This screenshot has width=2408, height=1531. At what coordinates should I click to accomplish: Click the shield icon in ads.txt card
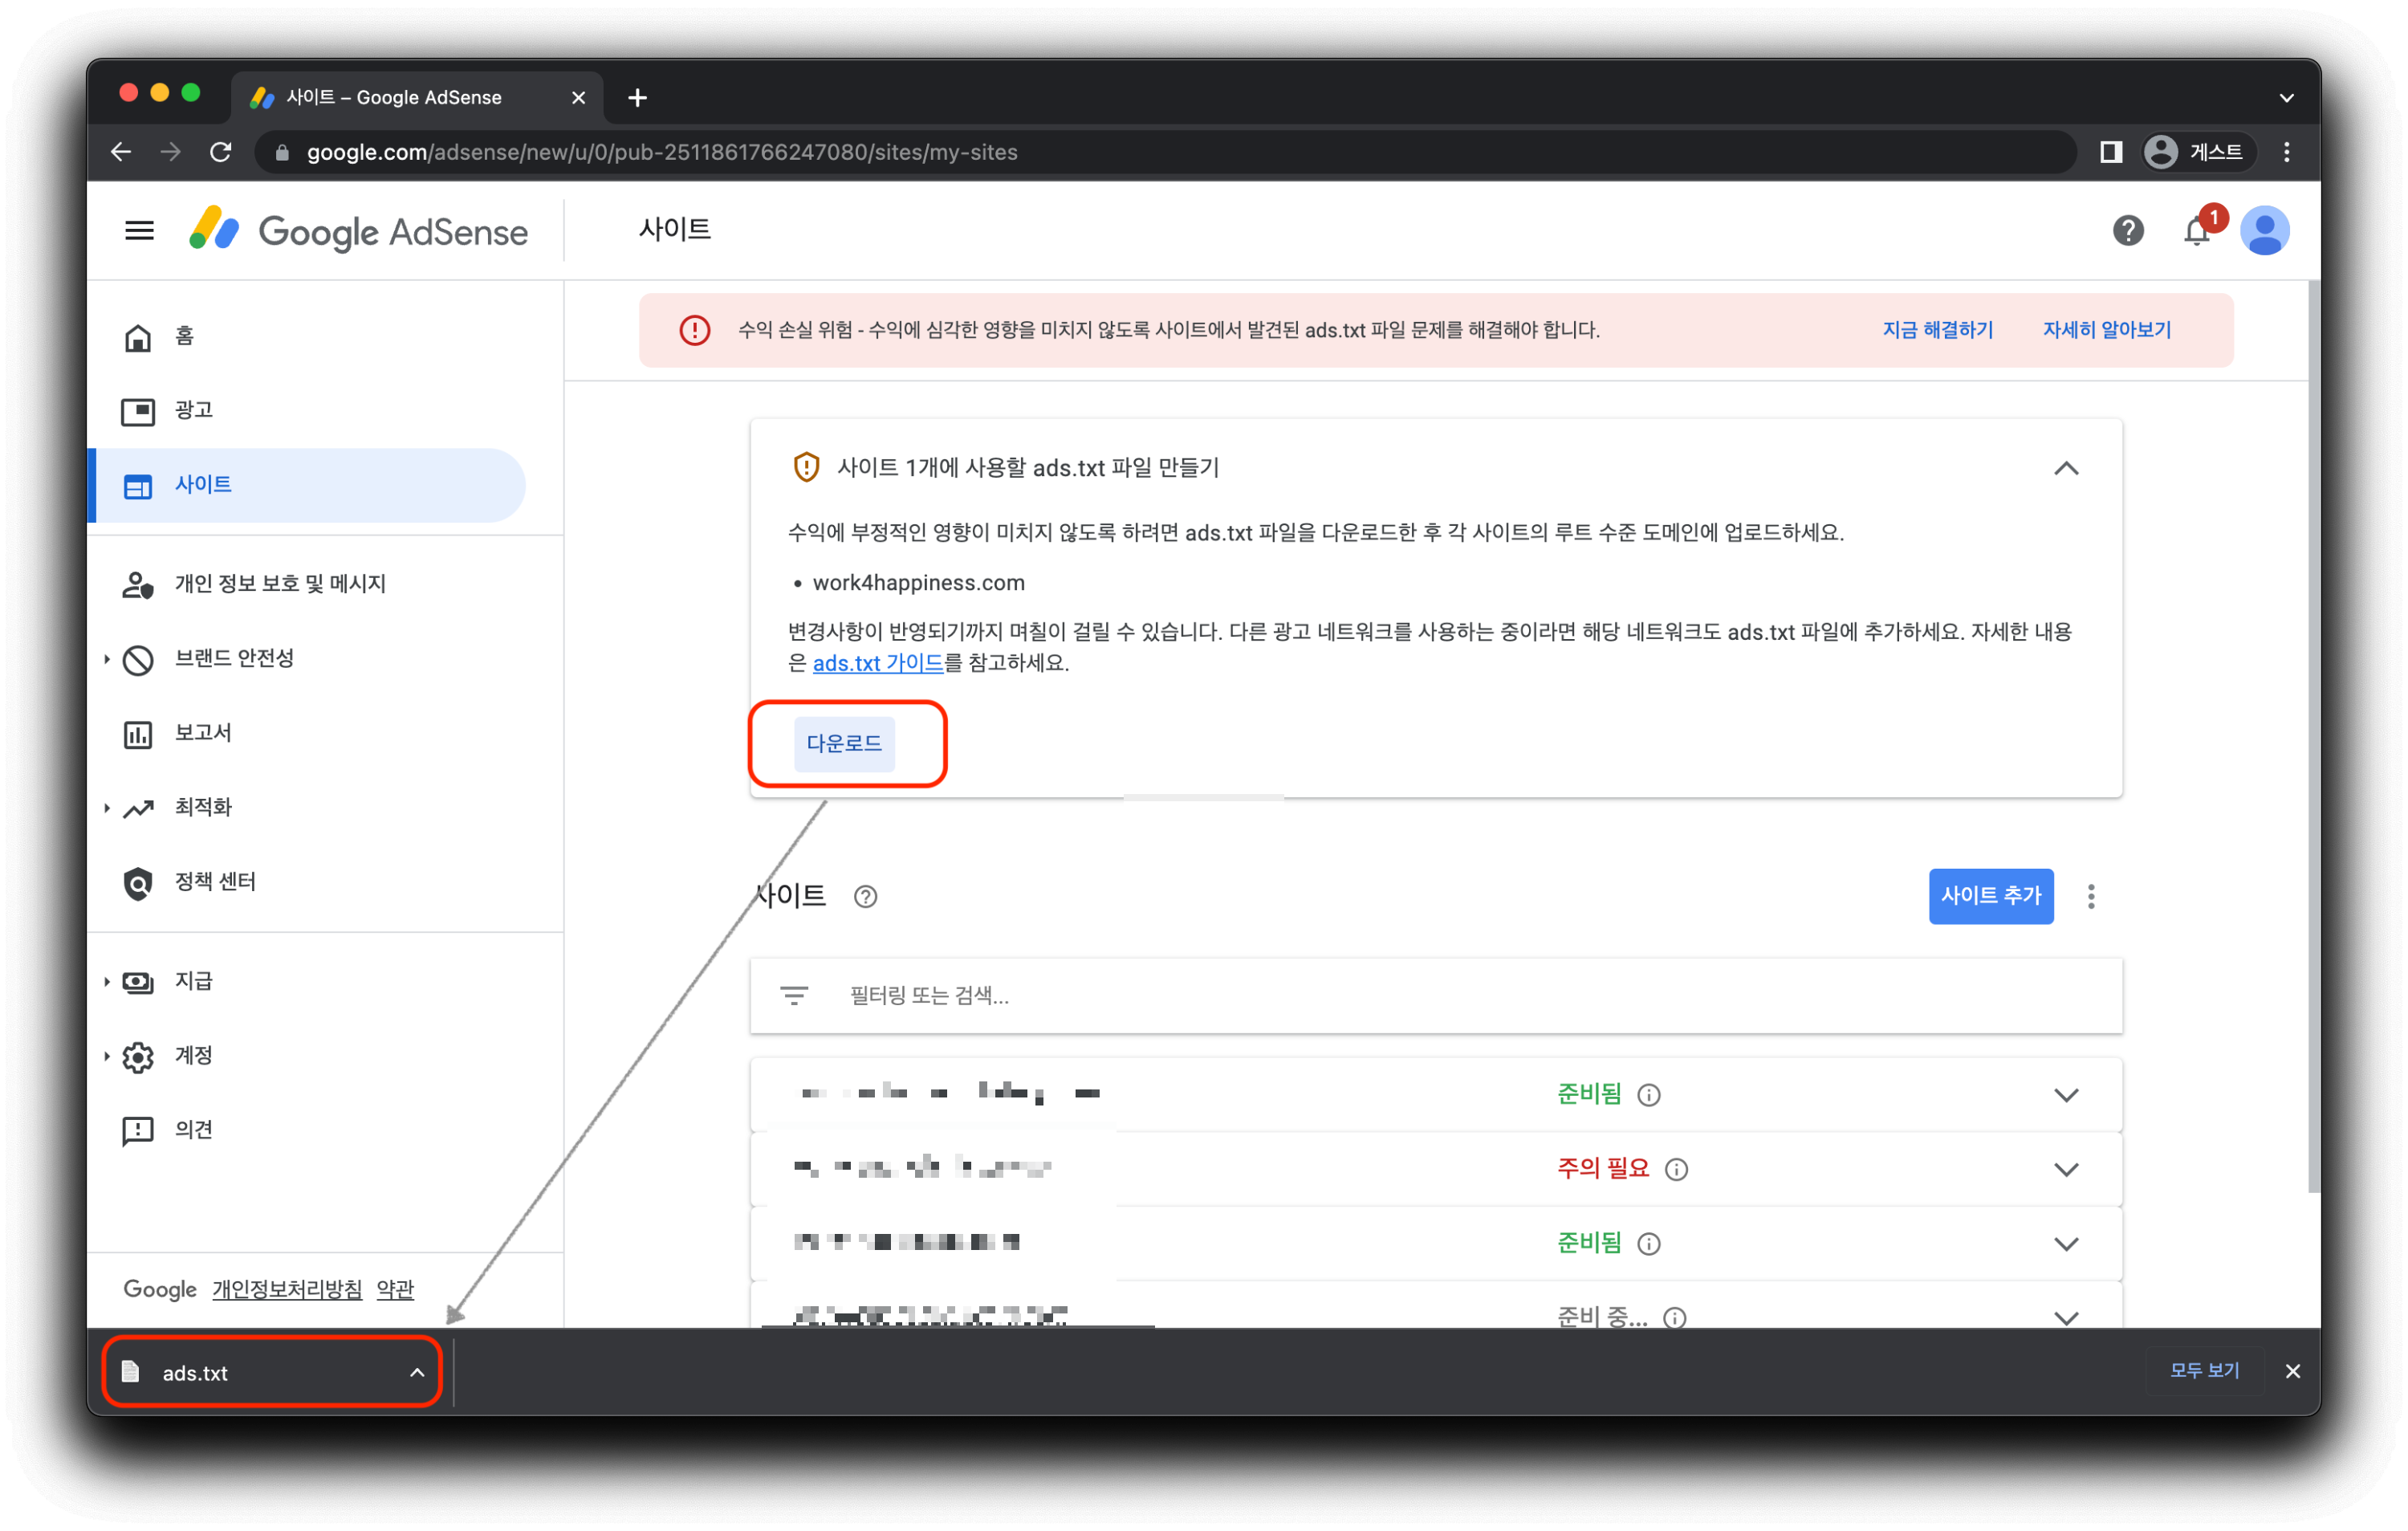(805, 467)
